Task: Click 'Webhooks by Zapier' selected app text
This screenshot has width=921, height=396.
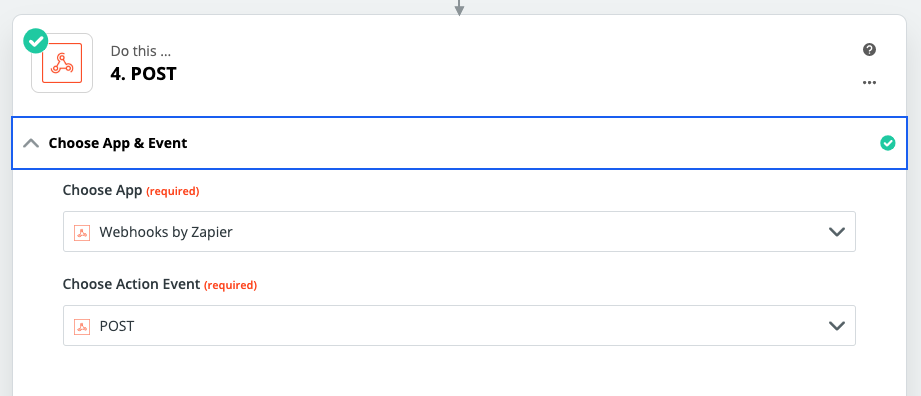Action: (x=166, y=232)
